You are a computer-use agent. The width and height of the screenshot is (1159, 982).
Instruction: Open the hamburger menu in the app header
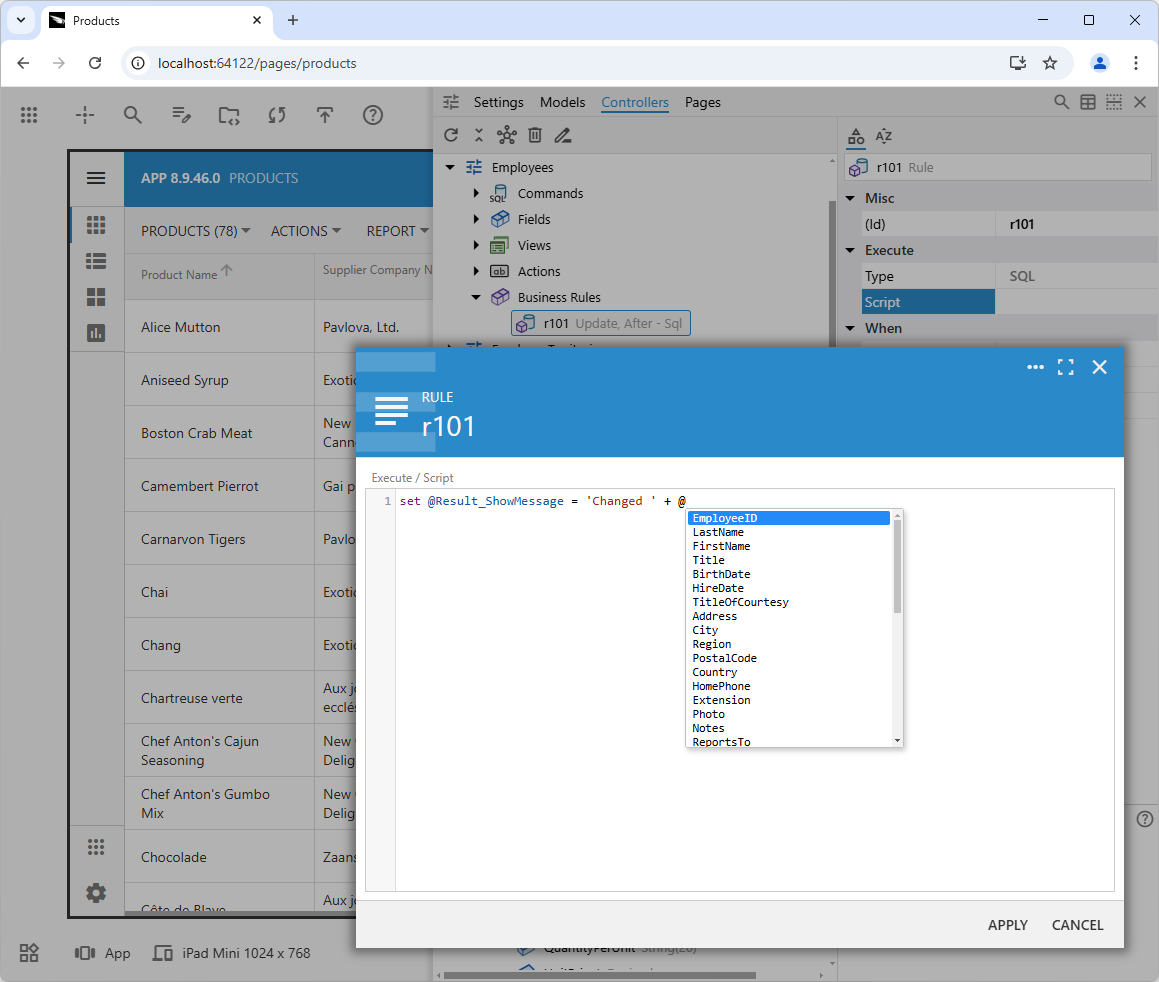96,178
